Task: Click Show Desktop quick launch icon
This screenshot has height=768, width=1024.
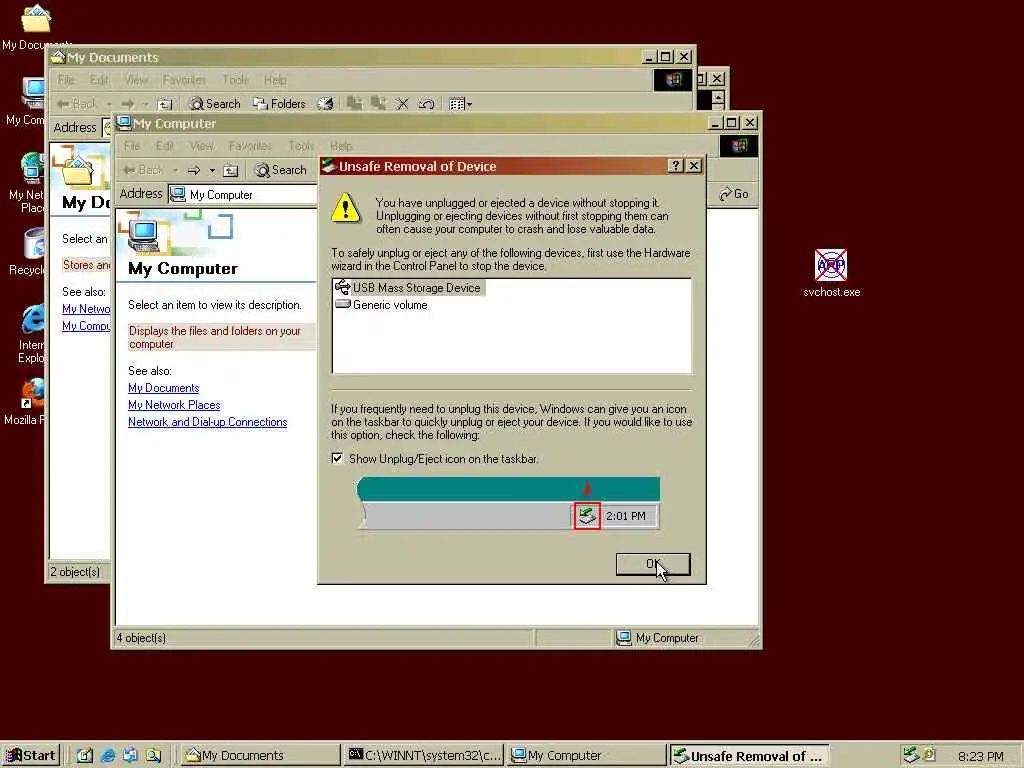Action: 85,756
